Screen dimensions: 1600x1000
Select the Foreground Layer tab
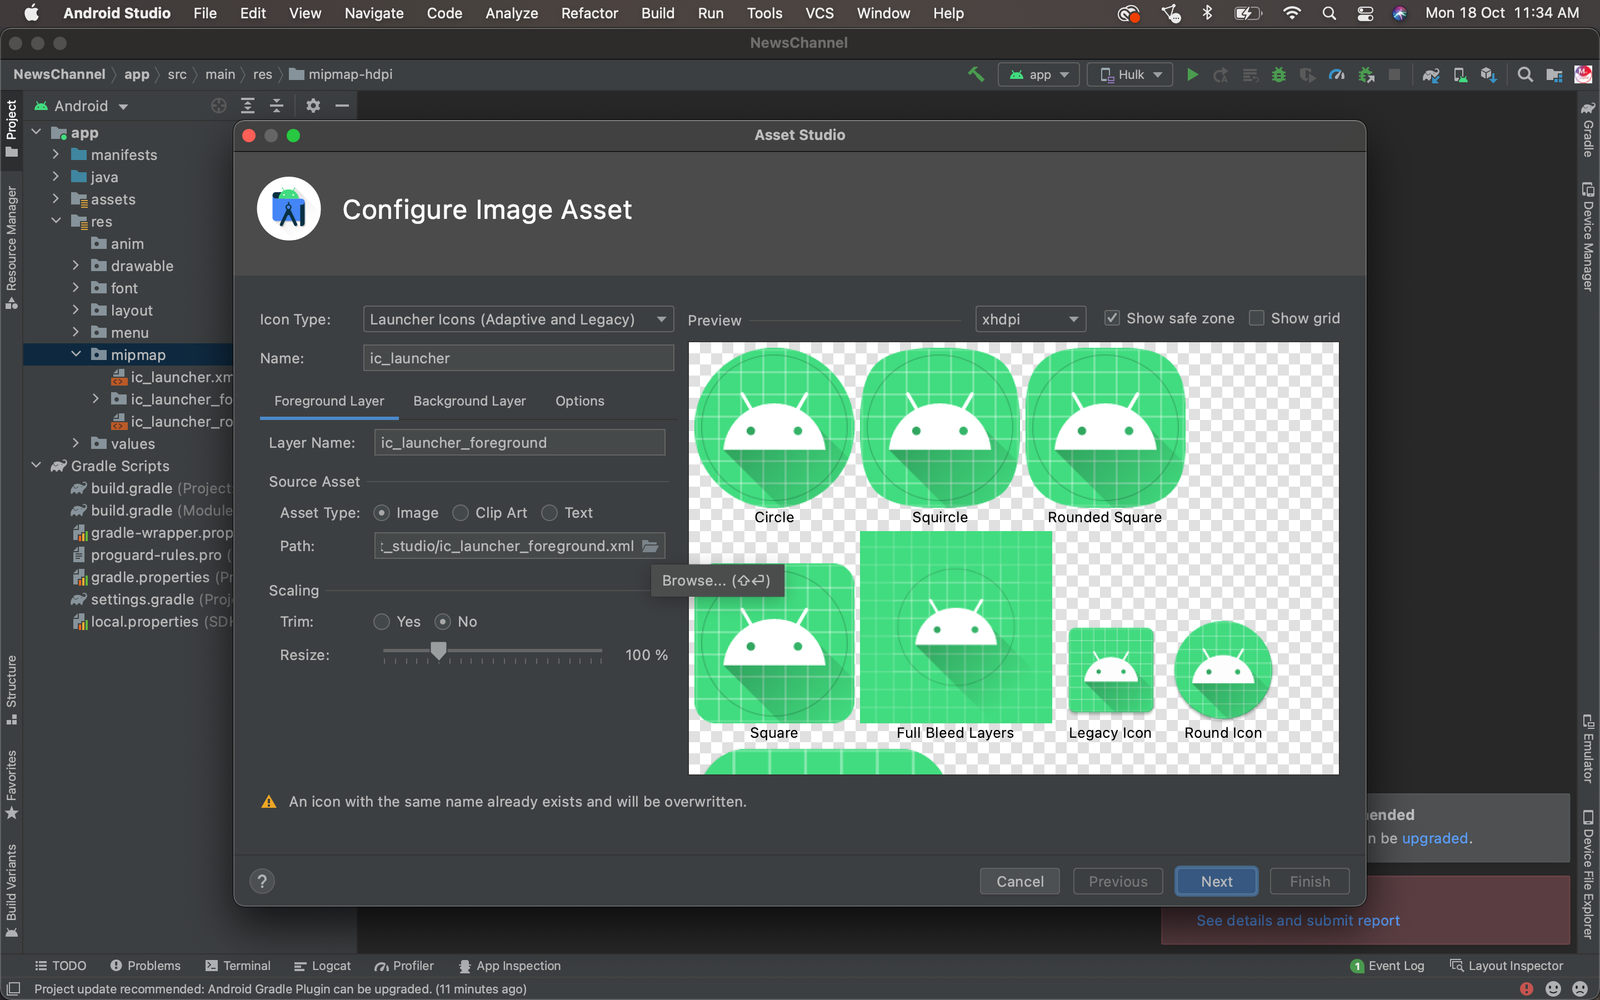(x=329, y=401)
